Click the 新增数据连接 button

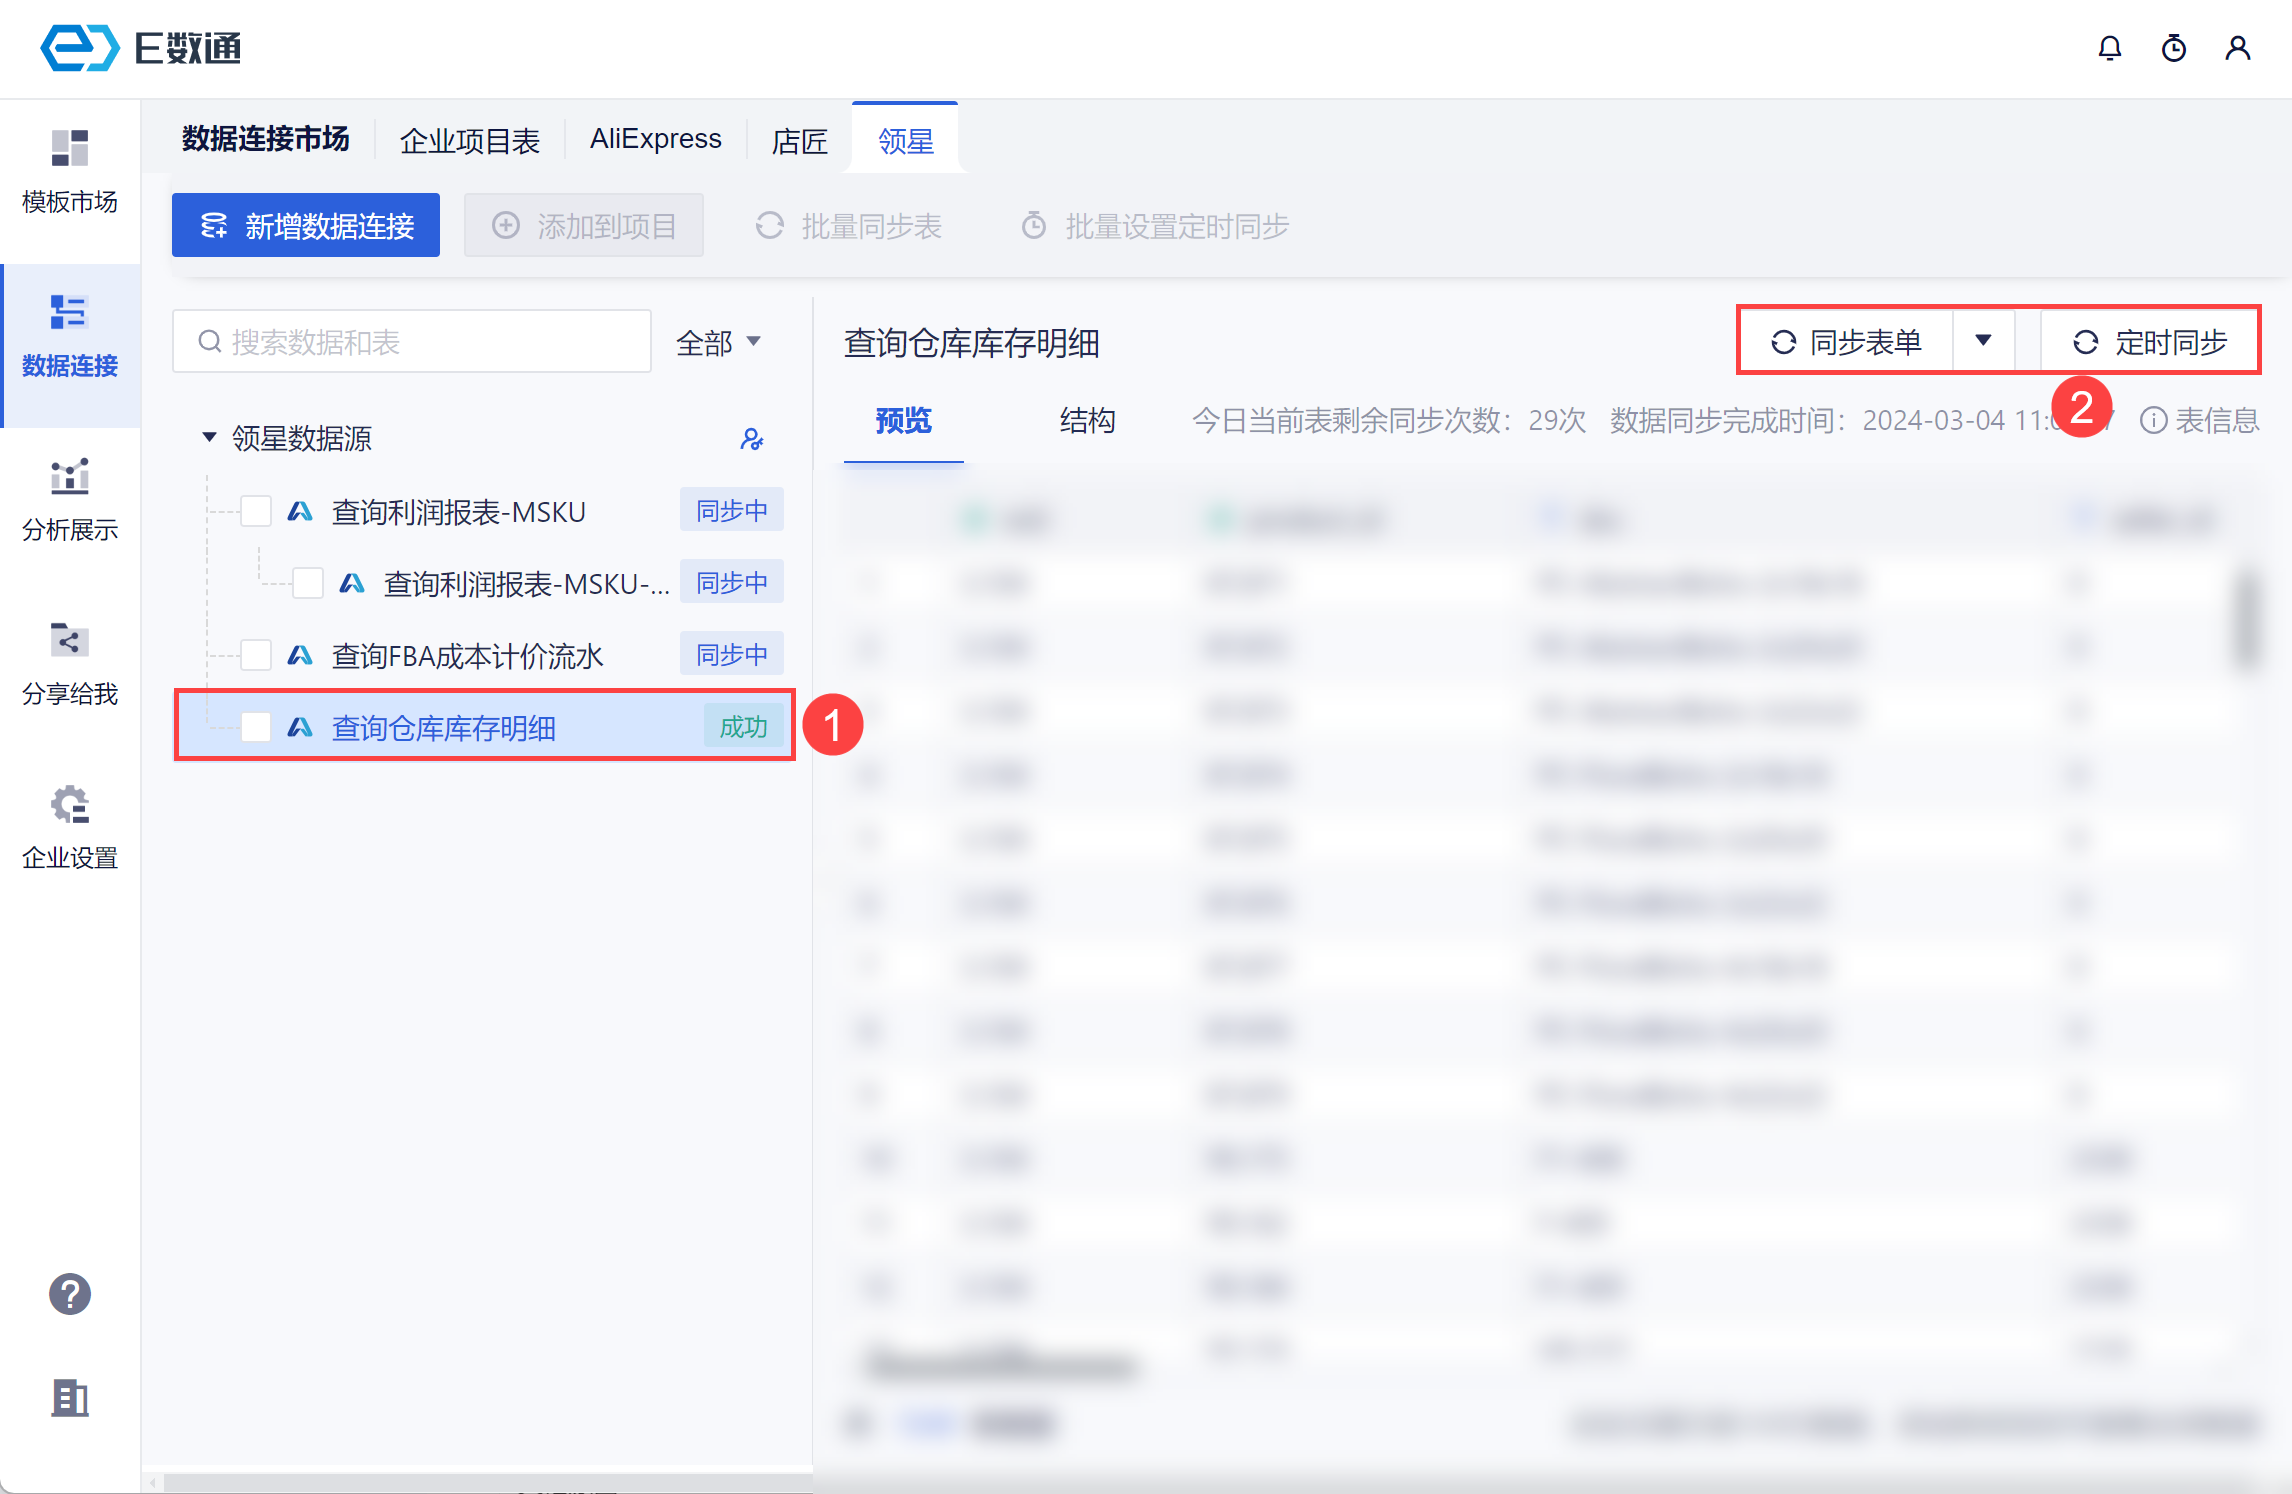306,226
